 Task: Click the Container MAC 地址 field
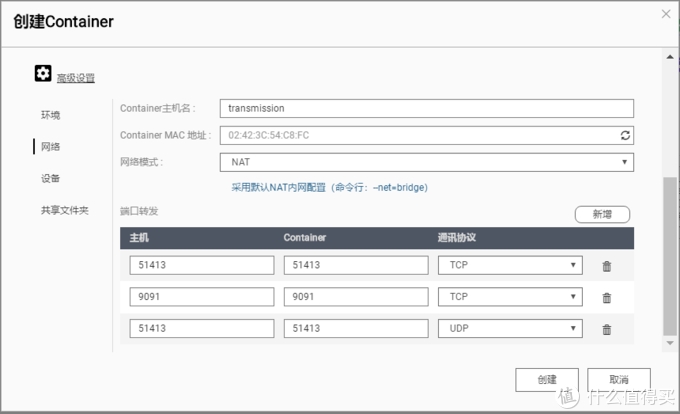pos(427,135)
